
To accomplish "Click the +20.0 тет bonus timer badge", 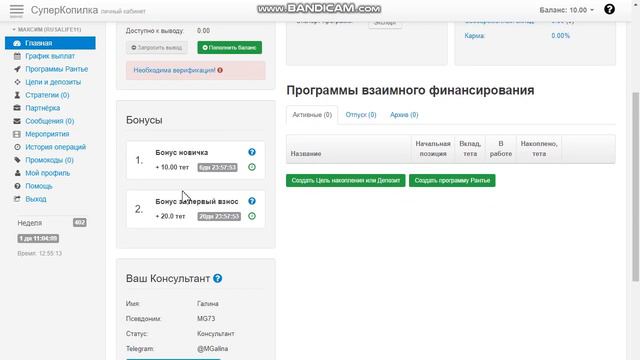I will 219,216.
